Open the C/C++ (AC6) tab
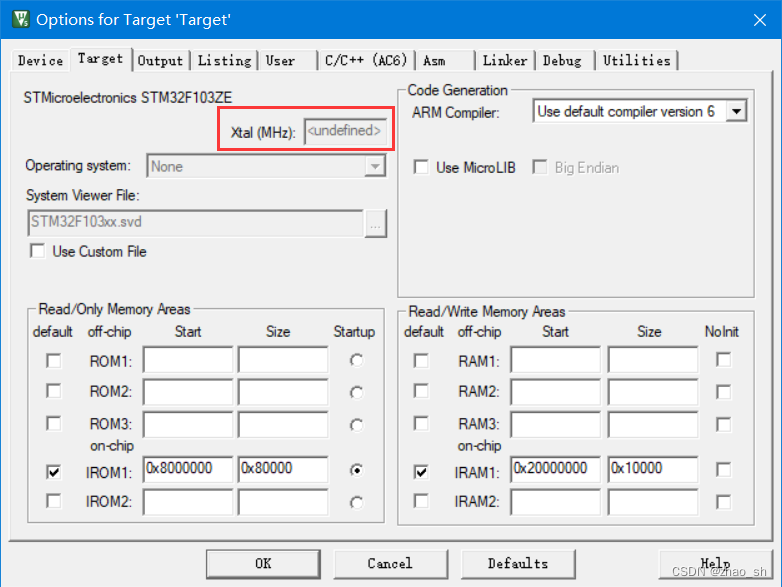 point(366,61)
